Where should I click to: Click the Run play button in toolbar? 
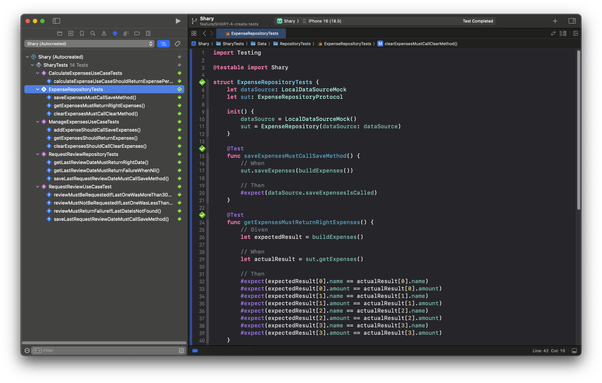tap(178, 21)
